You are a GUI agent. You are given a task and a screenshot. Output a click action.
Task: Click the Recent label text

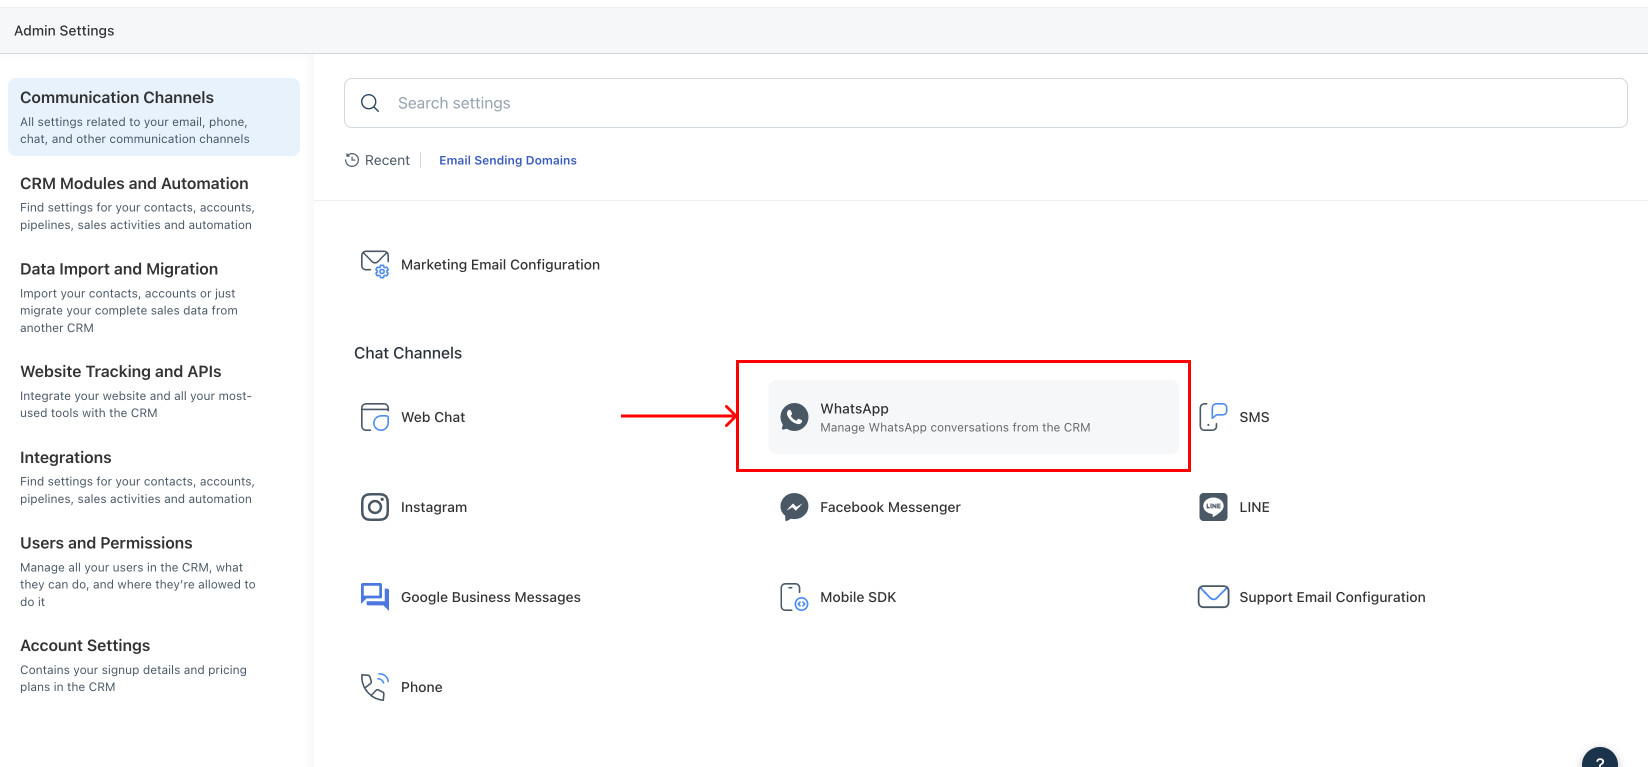(387, 160)
